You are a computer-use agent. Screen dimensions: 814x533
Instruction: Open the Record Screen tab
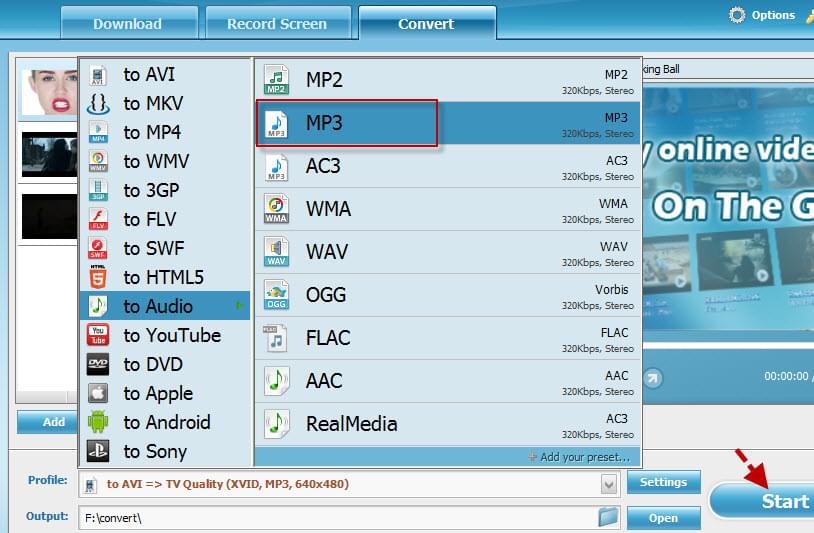coord(276,23)
